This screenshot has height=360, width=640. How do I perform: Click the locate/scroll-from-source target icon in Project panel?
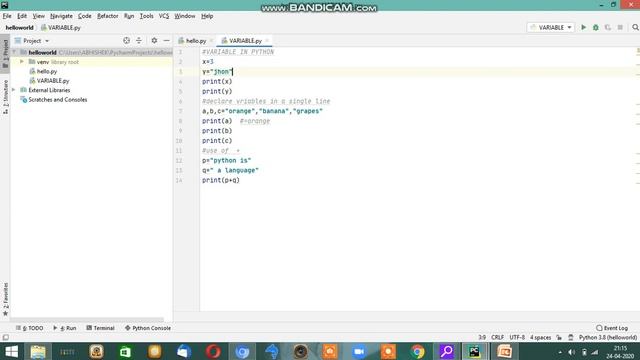[x=127, y=40]
